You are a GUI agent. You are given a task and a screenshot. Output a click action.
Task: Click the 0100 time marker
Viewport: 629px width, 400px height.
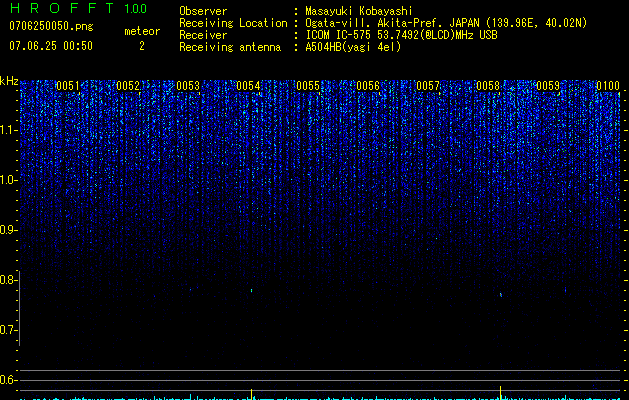(608, 86)
